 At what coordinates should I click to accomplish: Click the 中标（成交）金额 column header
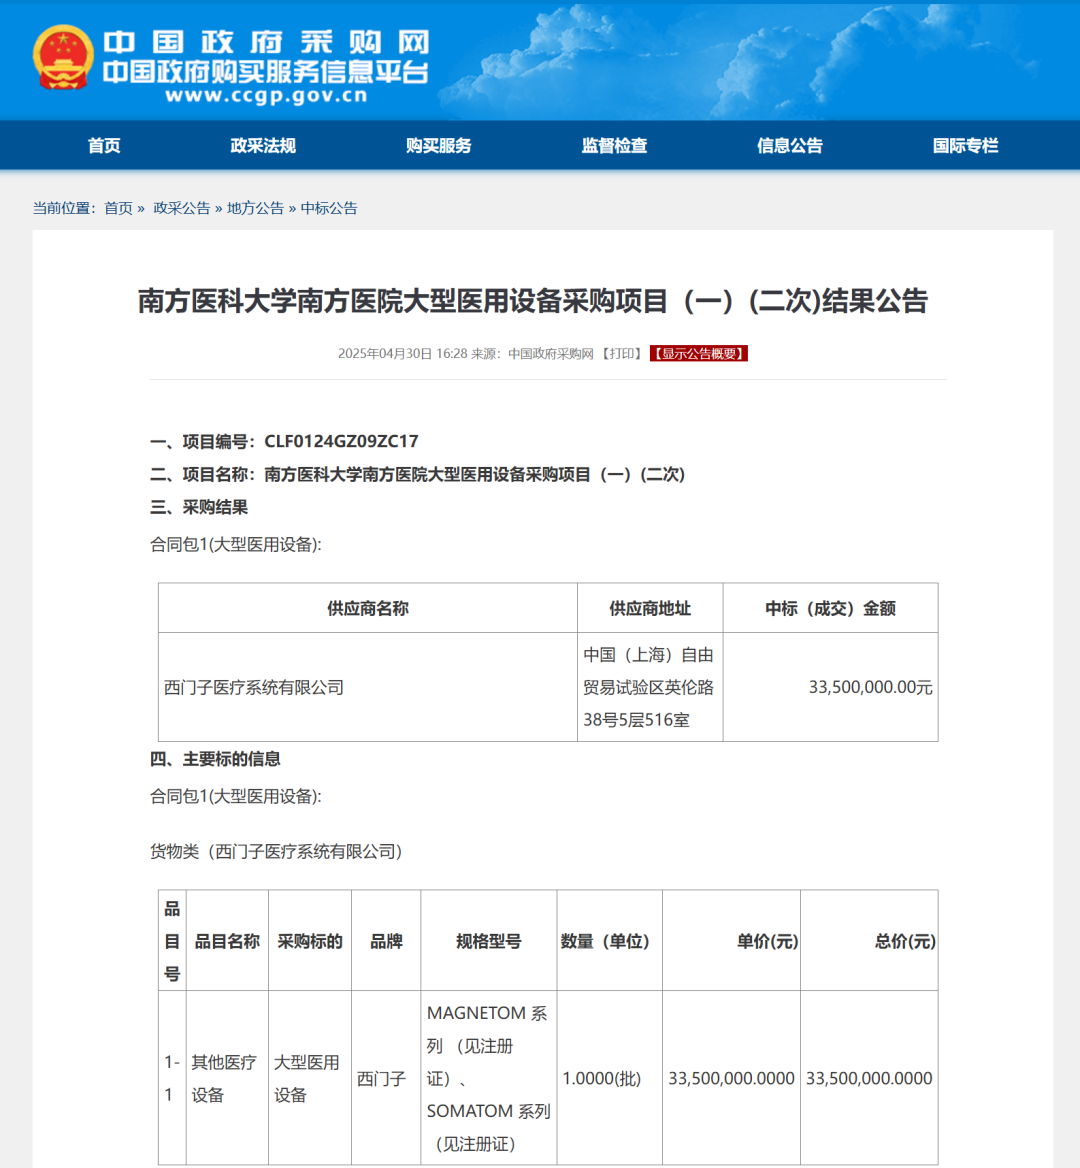point(830,609)
